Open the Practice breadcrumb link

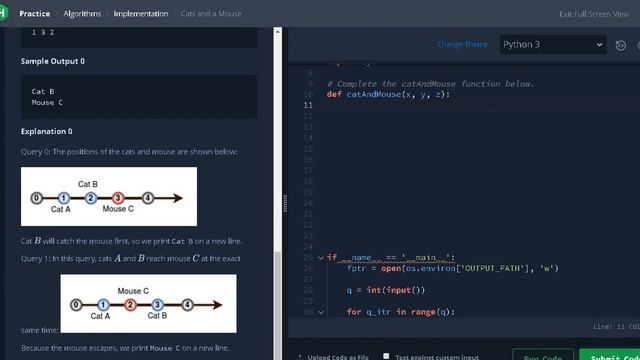[35, 14]
